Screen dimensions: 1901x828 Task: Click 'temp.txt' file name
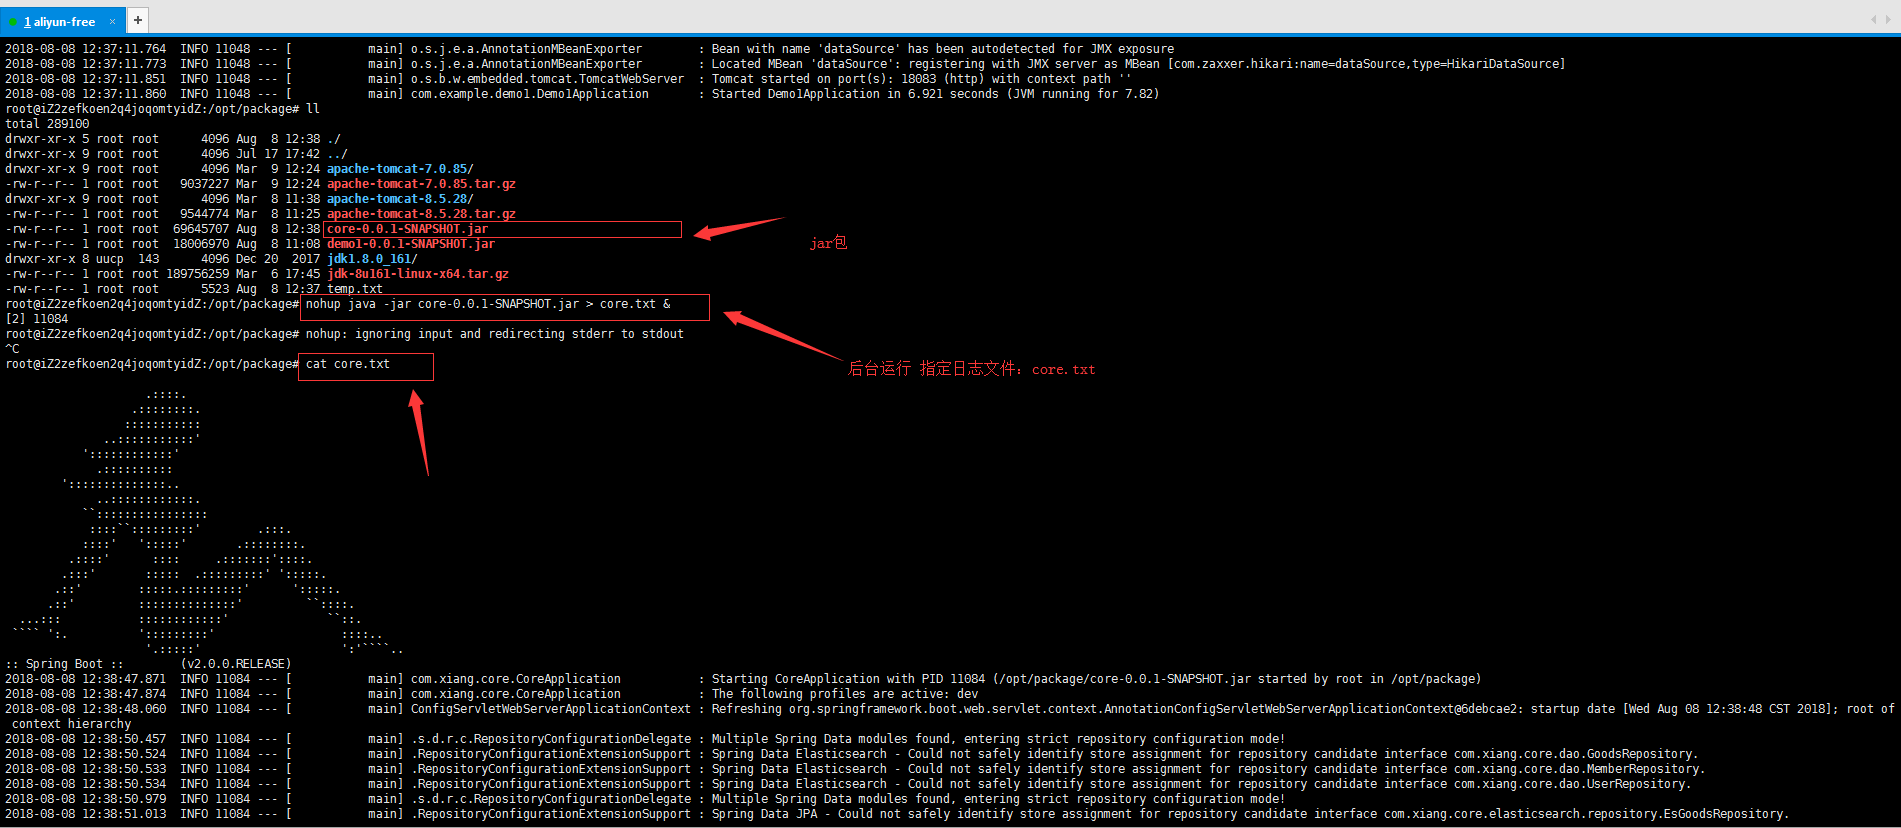(355, 289)
